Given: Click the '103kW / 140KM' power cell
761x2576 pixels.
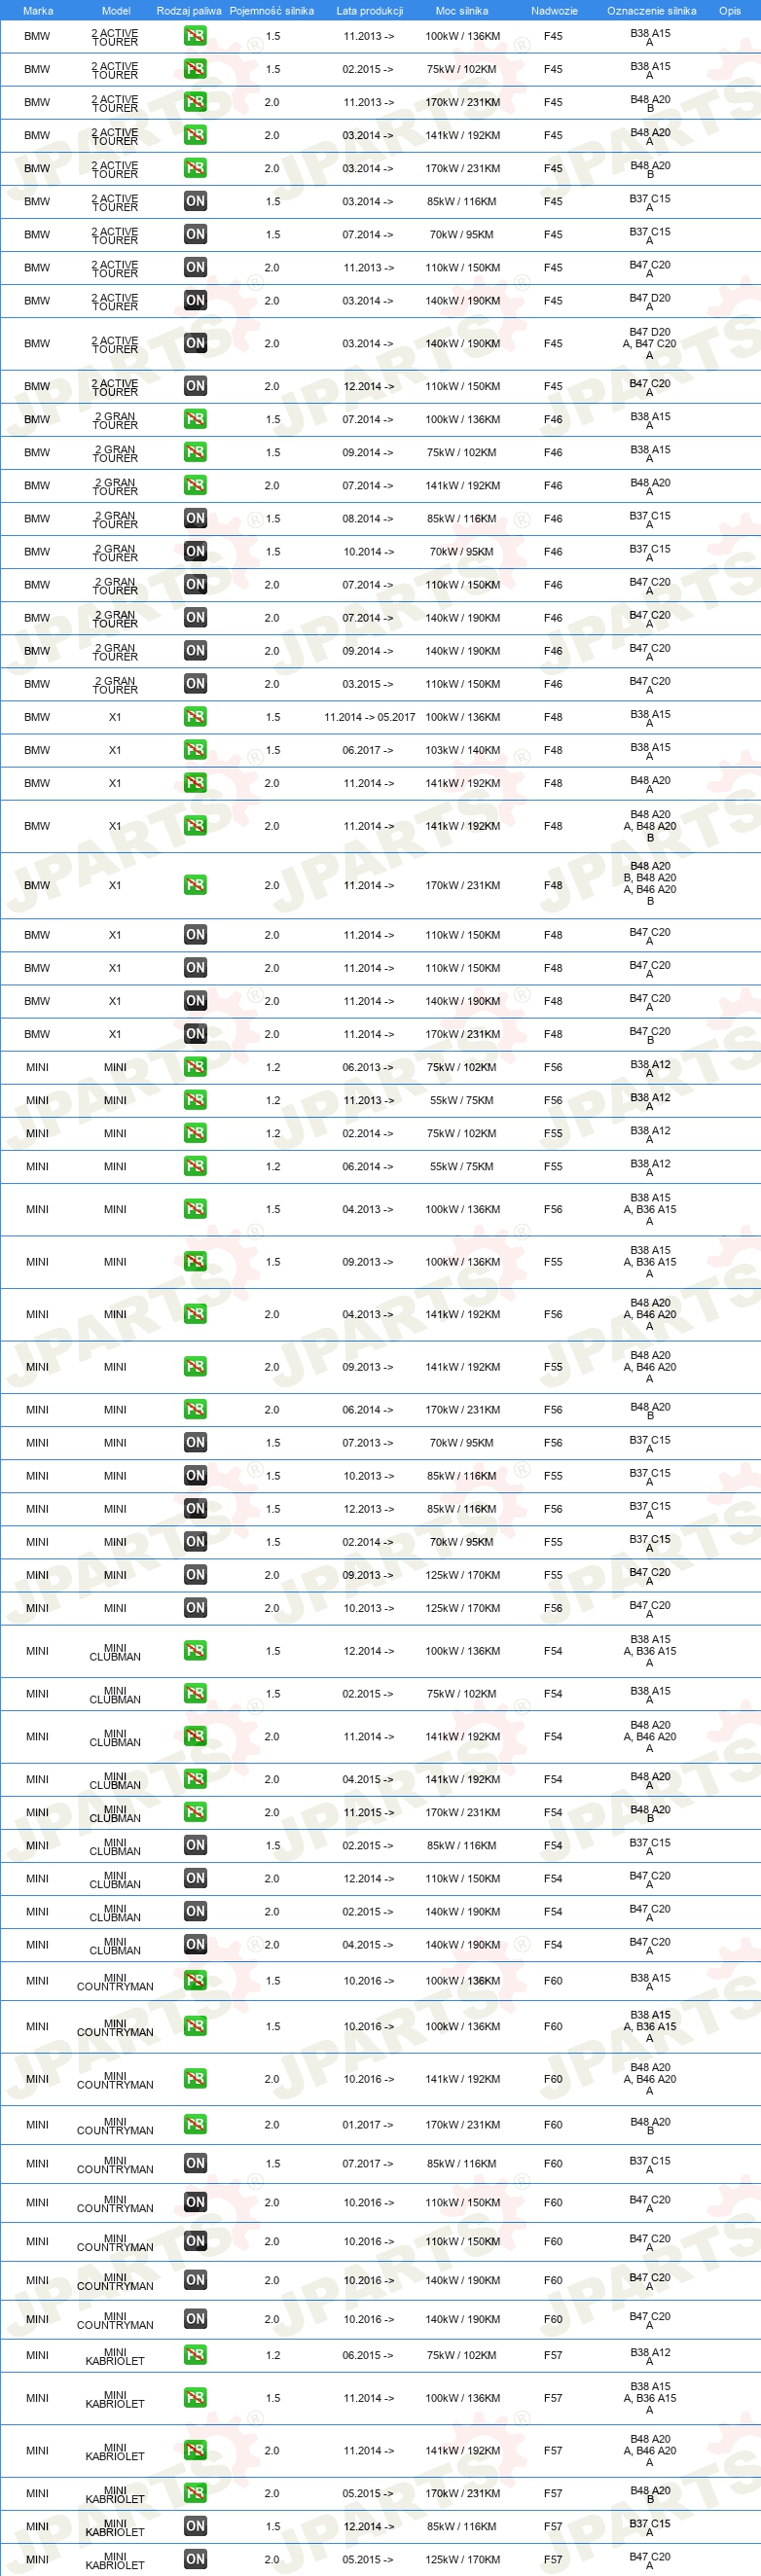Looking at the screenshot, I should 463,750.
